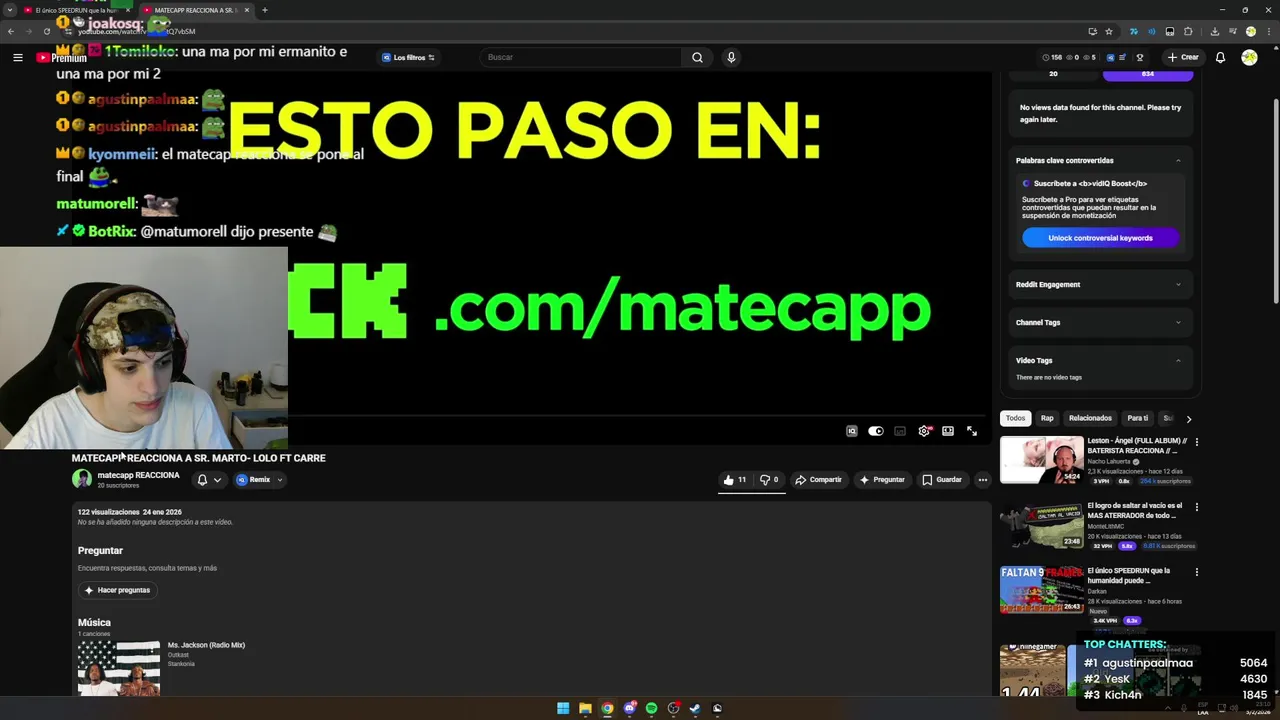Viewport: 1280px width, 720px height.
Task: Open matecapp REACCIONA channel link
Action: coord(138,475)
